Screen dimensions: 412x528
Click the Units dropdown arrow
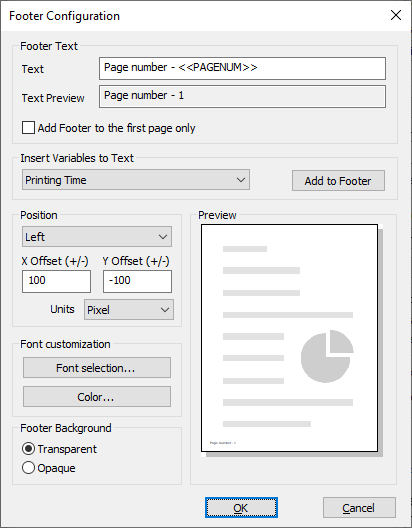165,309
